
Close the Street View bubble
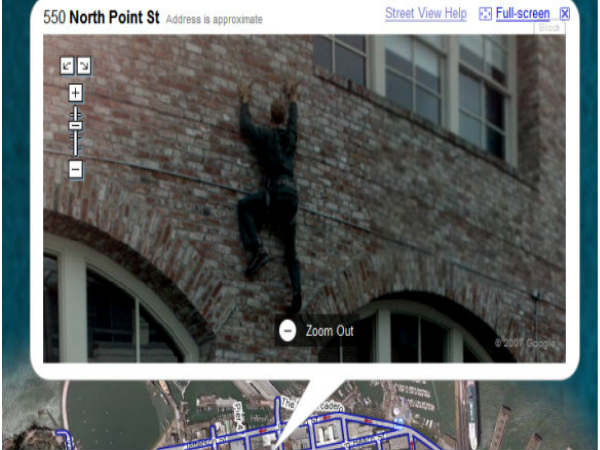point(564,14)
